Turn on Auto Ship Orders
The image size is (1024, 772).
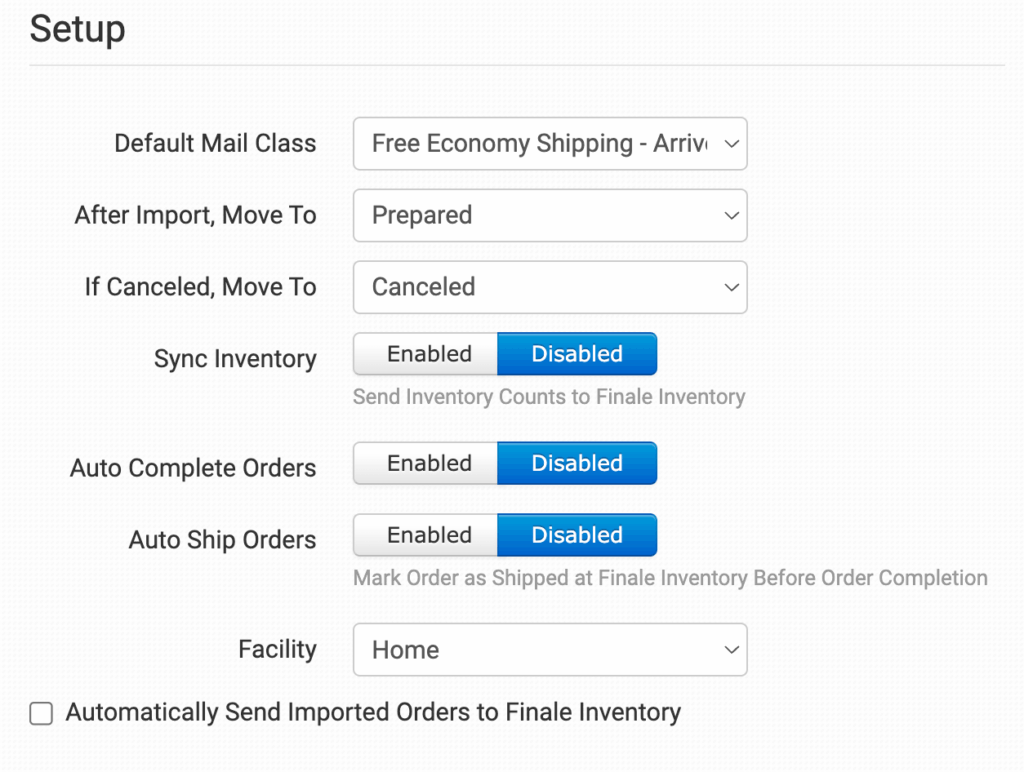[x=429, y=535]
